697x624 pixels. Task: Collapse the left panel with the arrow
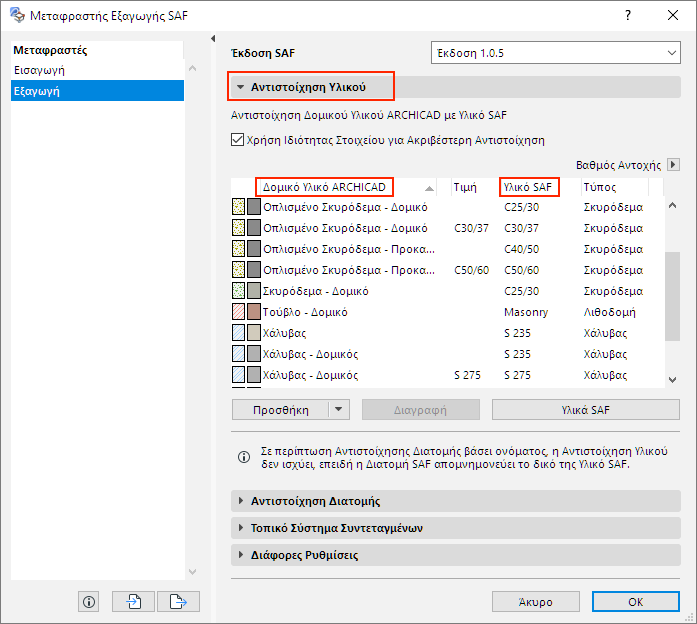coord(213,39)
